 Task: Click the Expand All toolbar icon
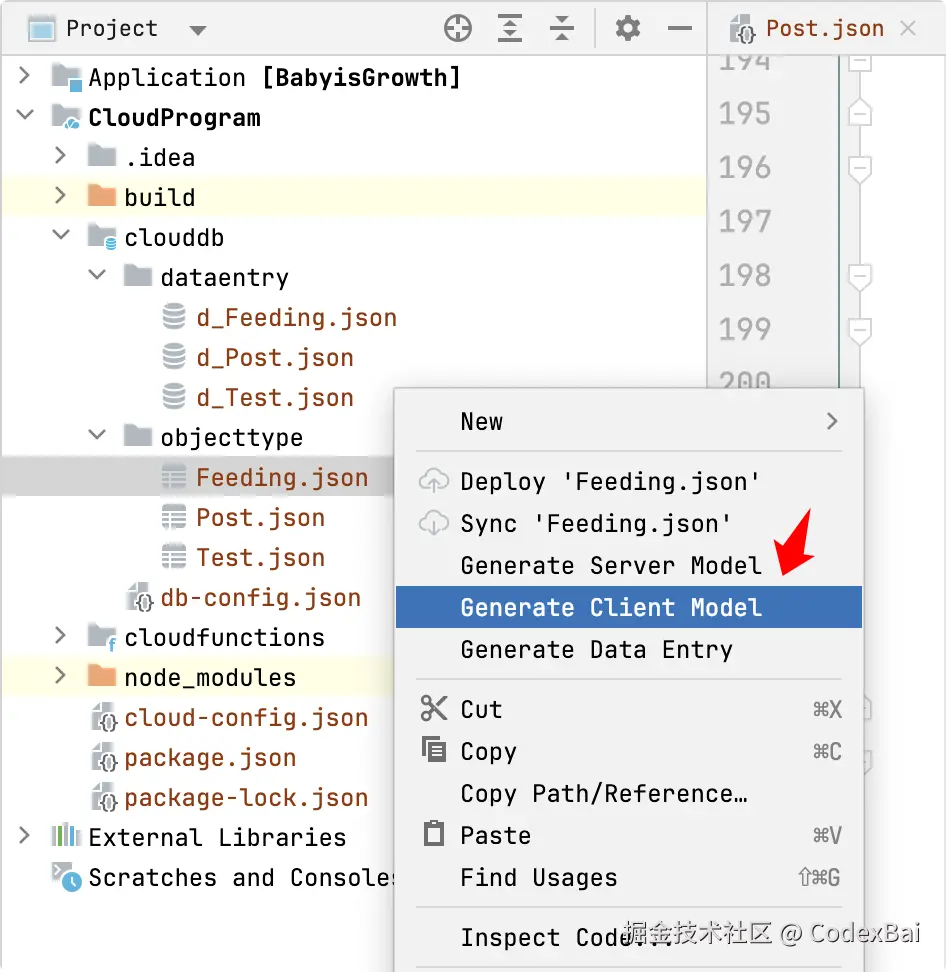(x=510, y=29)
